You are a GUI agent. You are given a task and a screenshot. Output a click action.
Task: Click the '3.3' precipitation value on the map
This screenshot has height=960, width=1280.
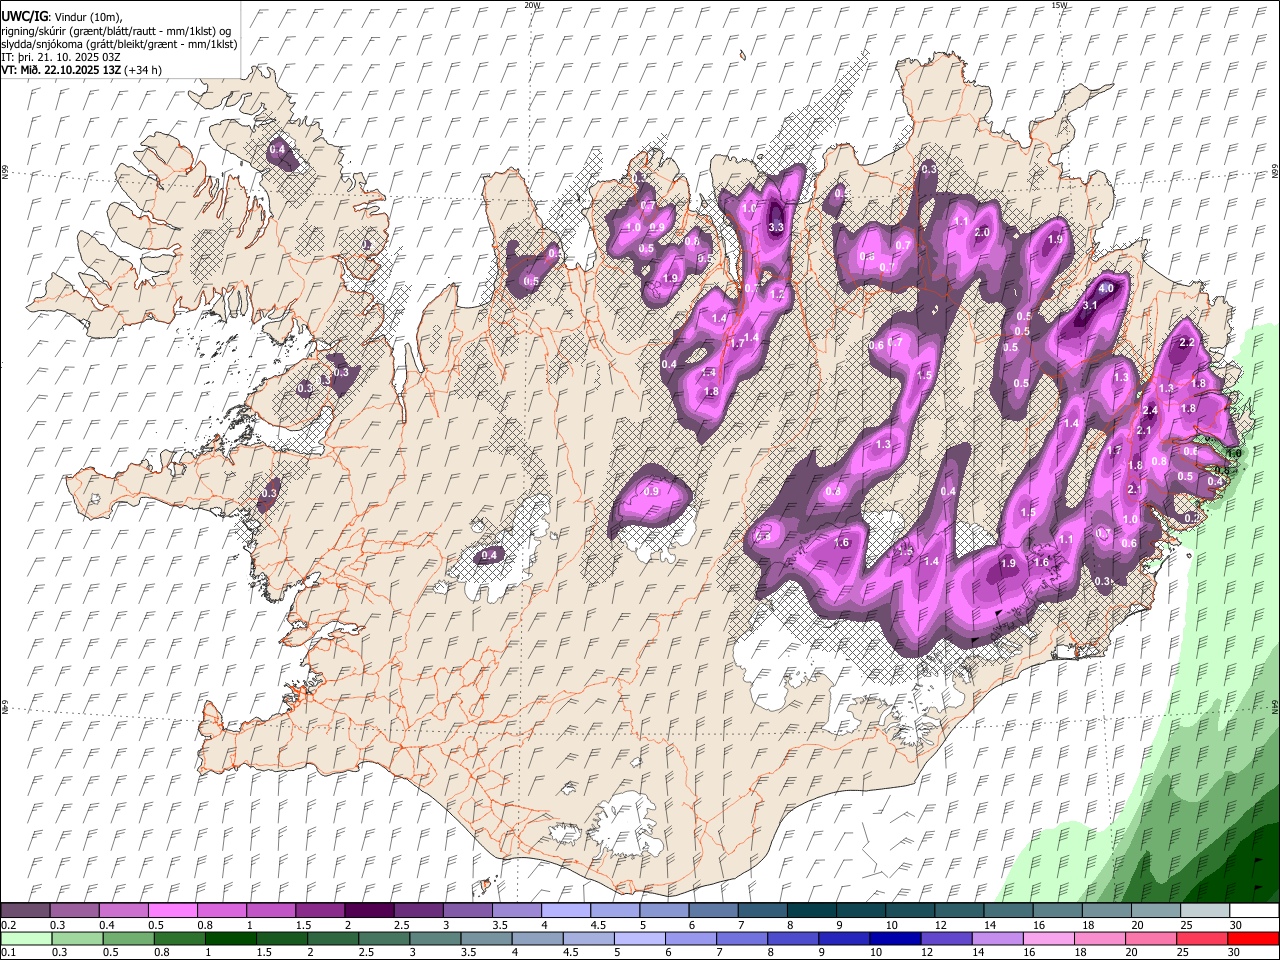pyautogui.click(x=775, y=227)
